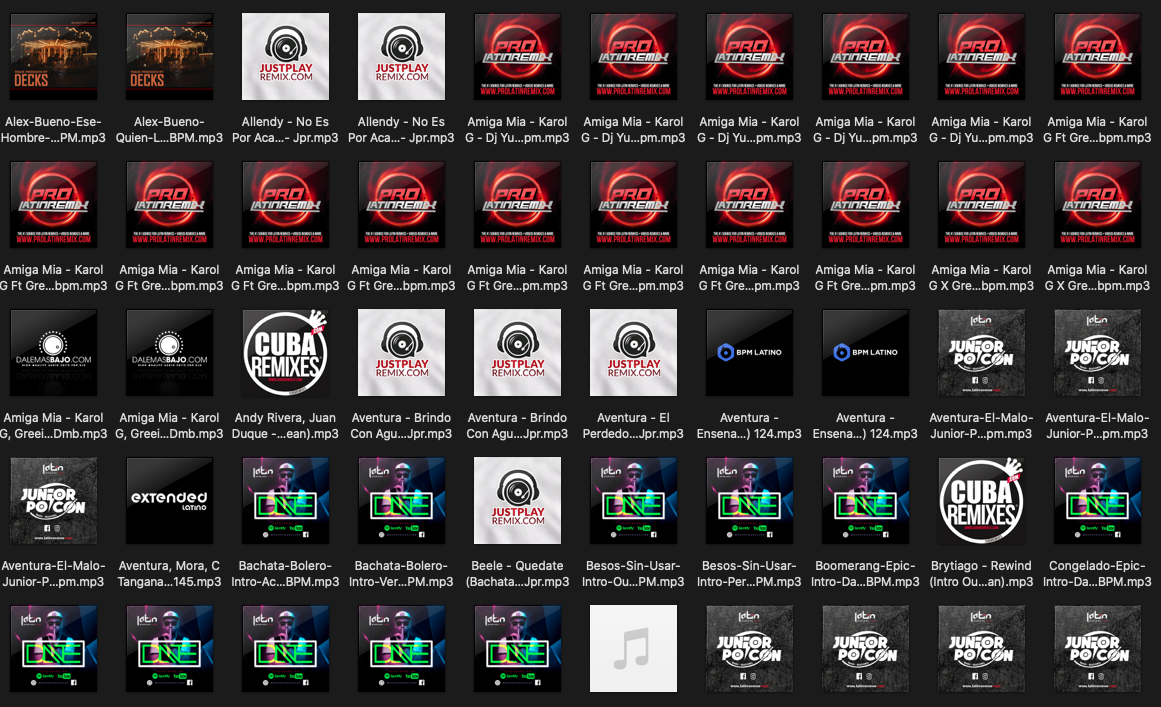Click the Aventura, Mora, C Tangana…145.mp3 file name
Viewport: 1161px width, 707px height.
click(169, 573)
